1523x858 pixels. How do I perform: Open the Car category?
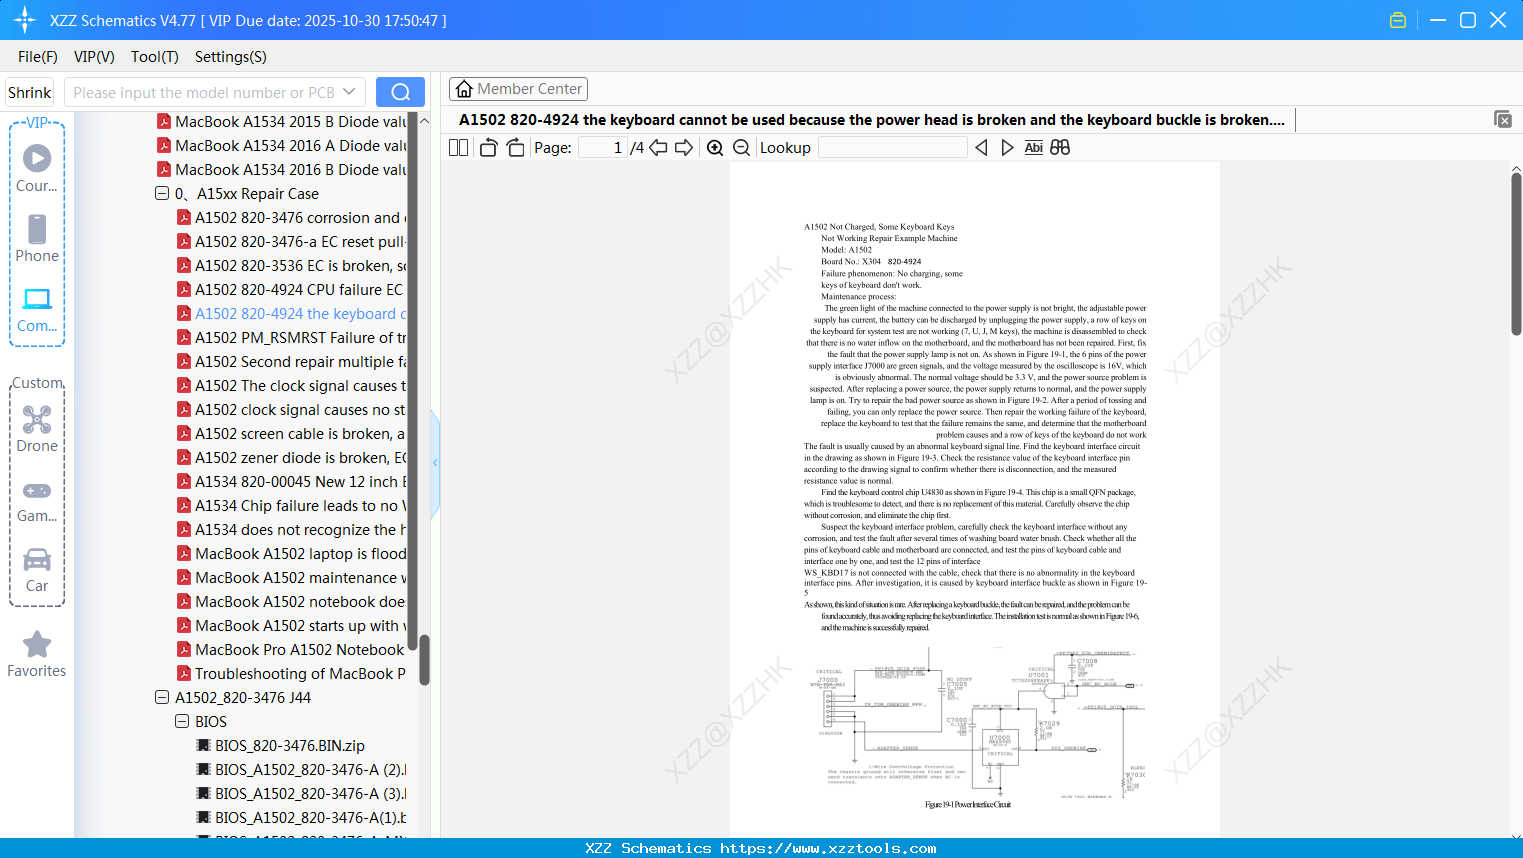pyautogui.click(x=37, y=569)
